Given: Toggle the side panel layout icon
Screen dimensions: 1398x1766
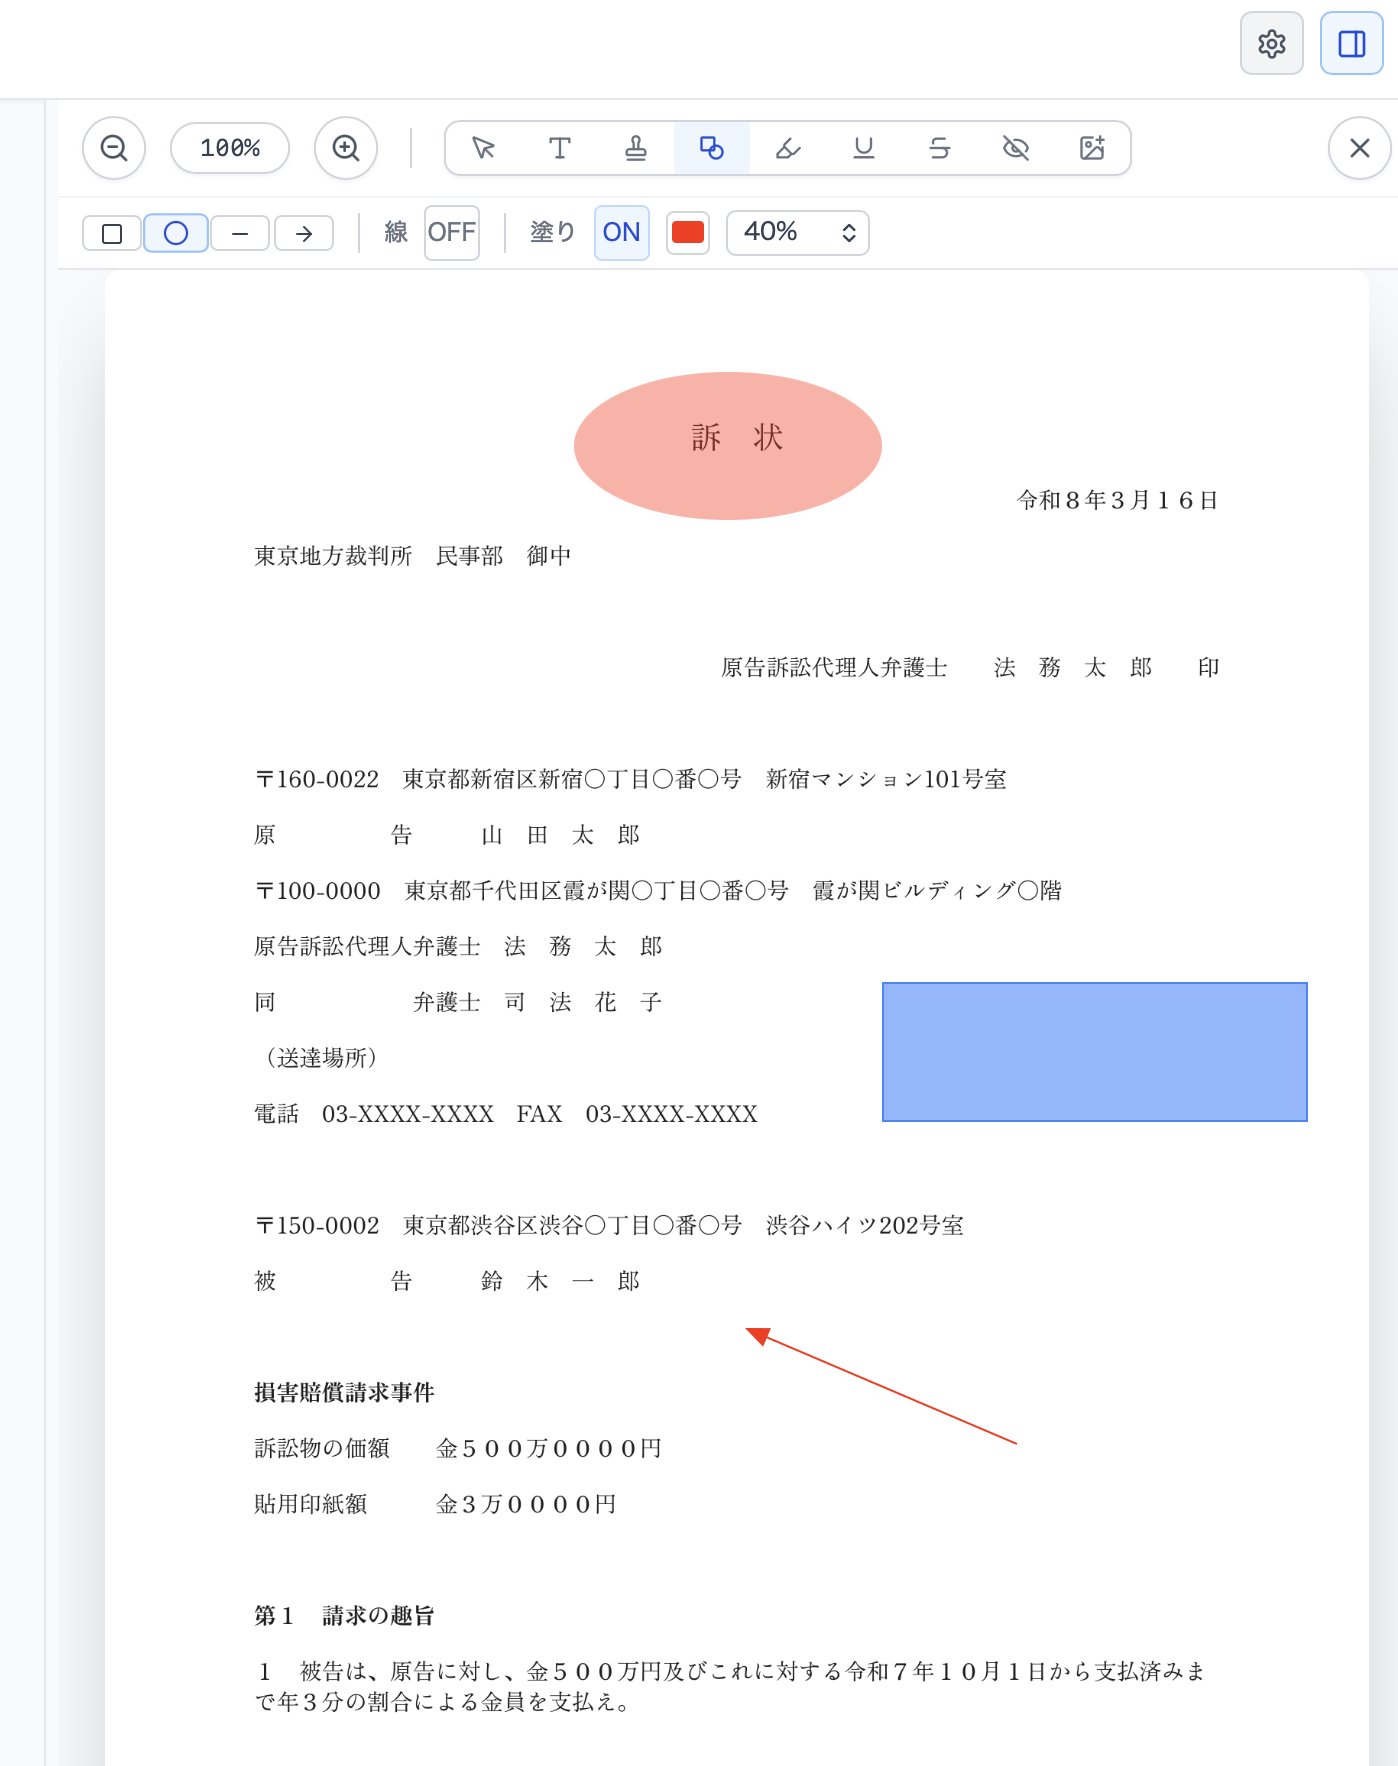Looking at the screenshot, I should tap(1351, 44).
